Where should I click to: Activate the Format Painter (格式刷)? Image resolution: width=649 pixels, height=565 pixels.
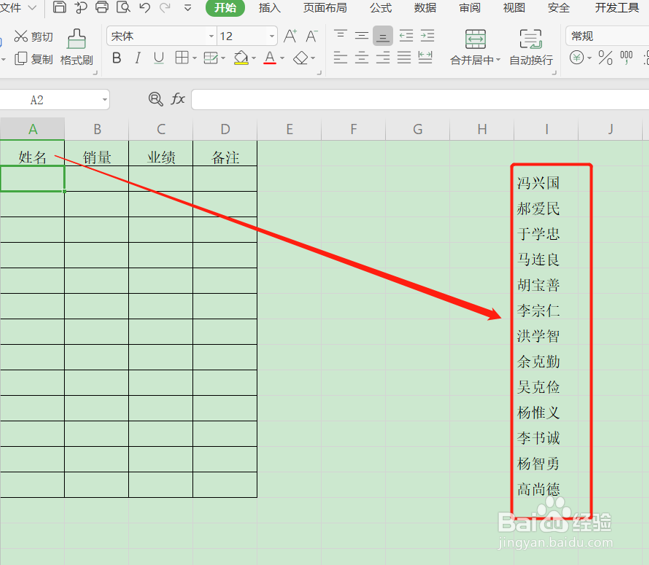click(x=77, y=47)
